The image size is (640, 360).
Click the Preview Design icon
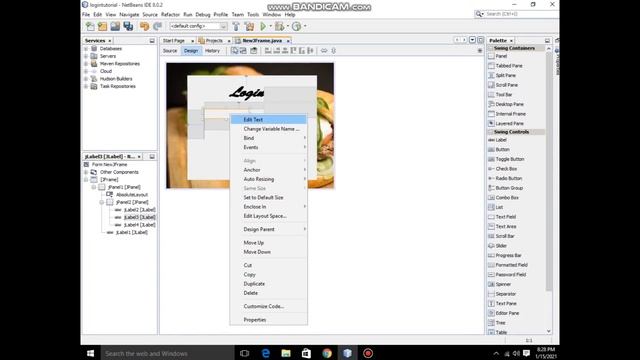tap(254, 51)
